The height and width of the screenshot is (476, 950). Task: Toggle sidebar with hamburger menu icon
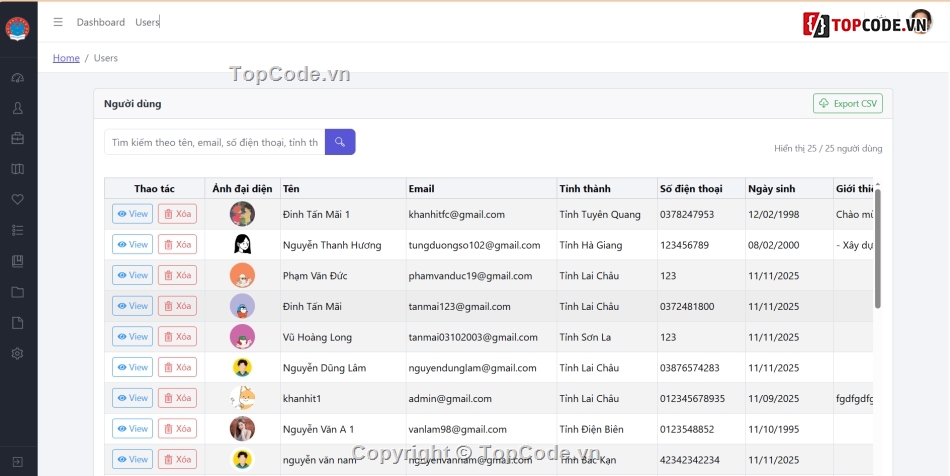(x=58, y=22)
